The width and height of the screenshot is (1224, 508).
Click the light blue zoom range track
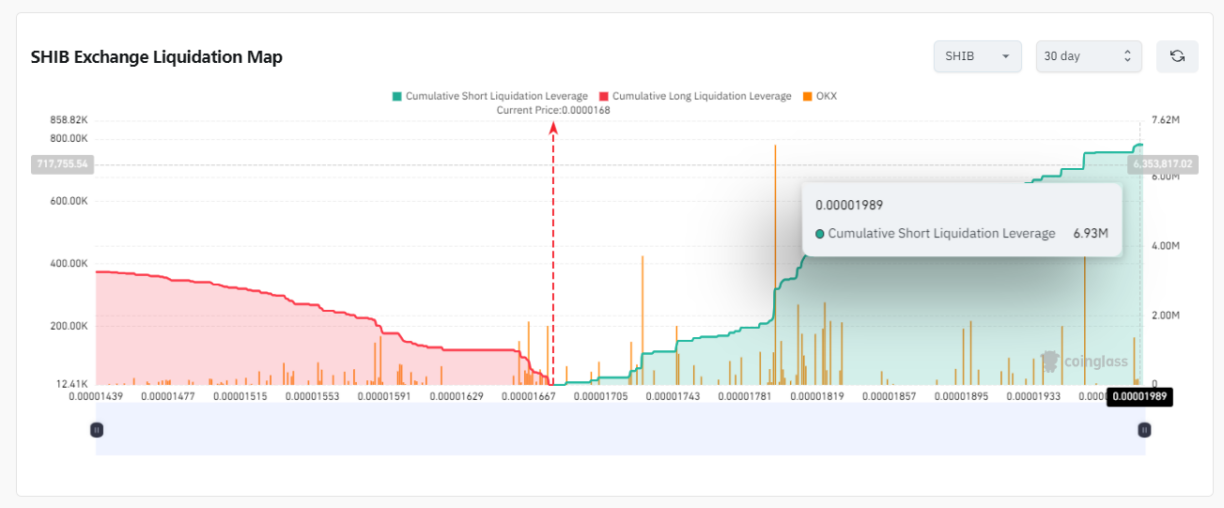tap(620, 430)
